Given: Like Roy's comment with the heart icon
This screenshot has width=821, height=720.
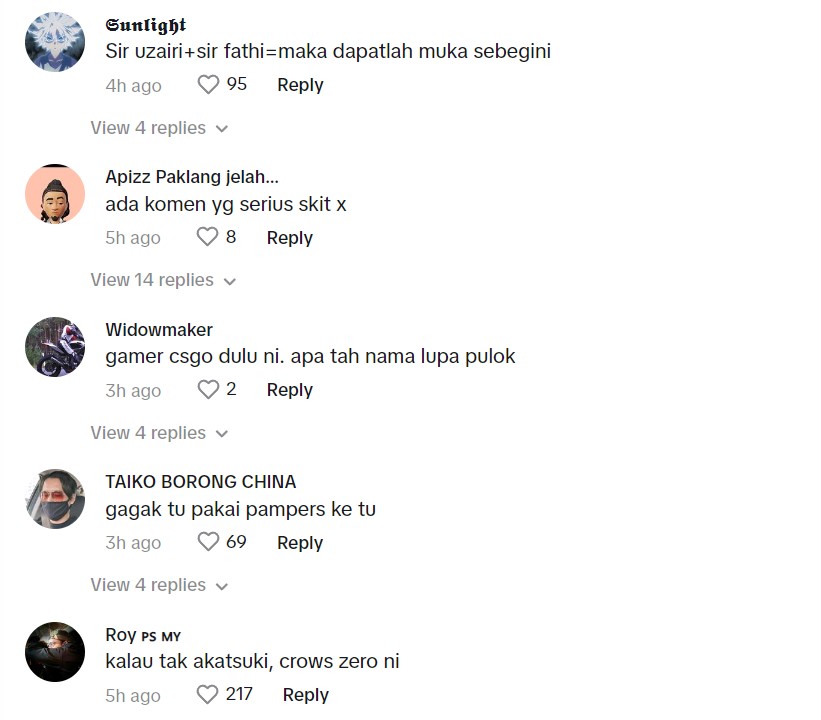Looking at the screenshot, I should click(x=207, y=694).
